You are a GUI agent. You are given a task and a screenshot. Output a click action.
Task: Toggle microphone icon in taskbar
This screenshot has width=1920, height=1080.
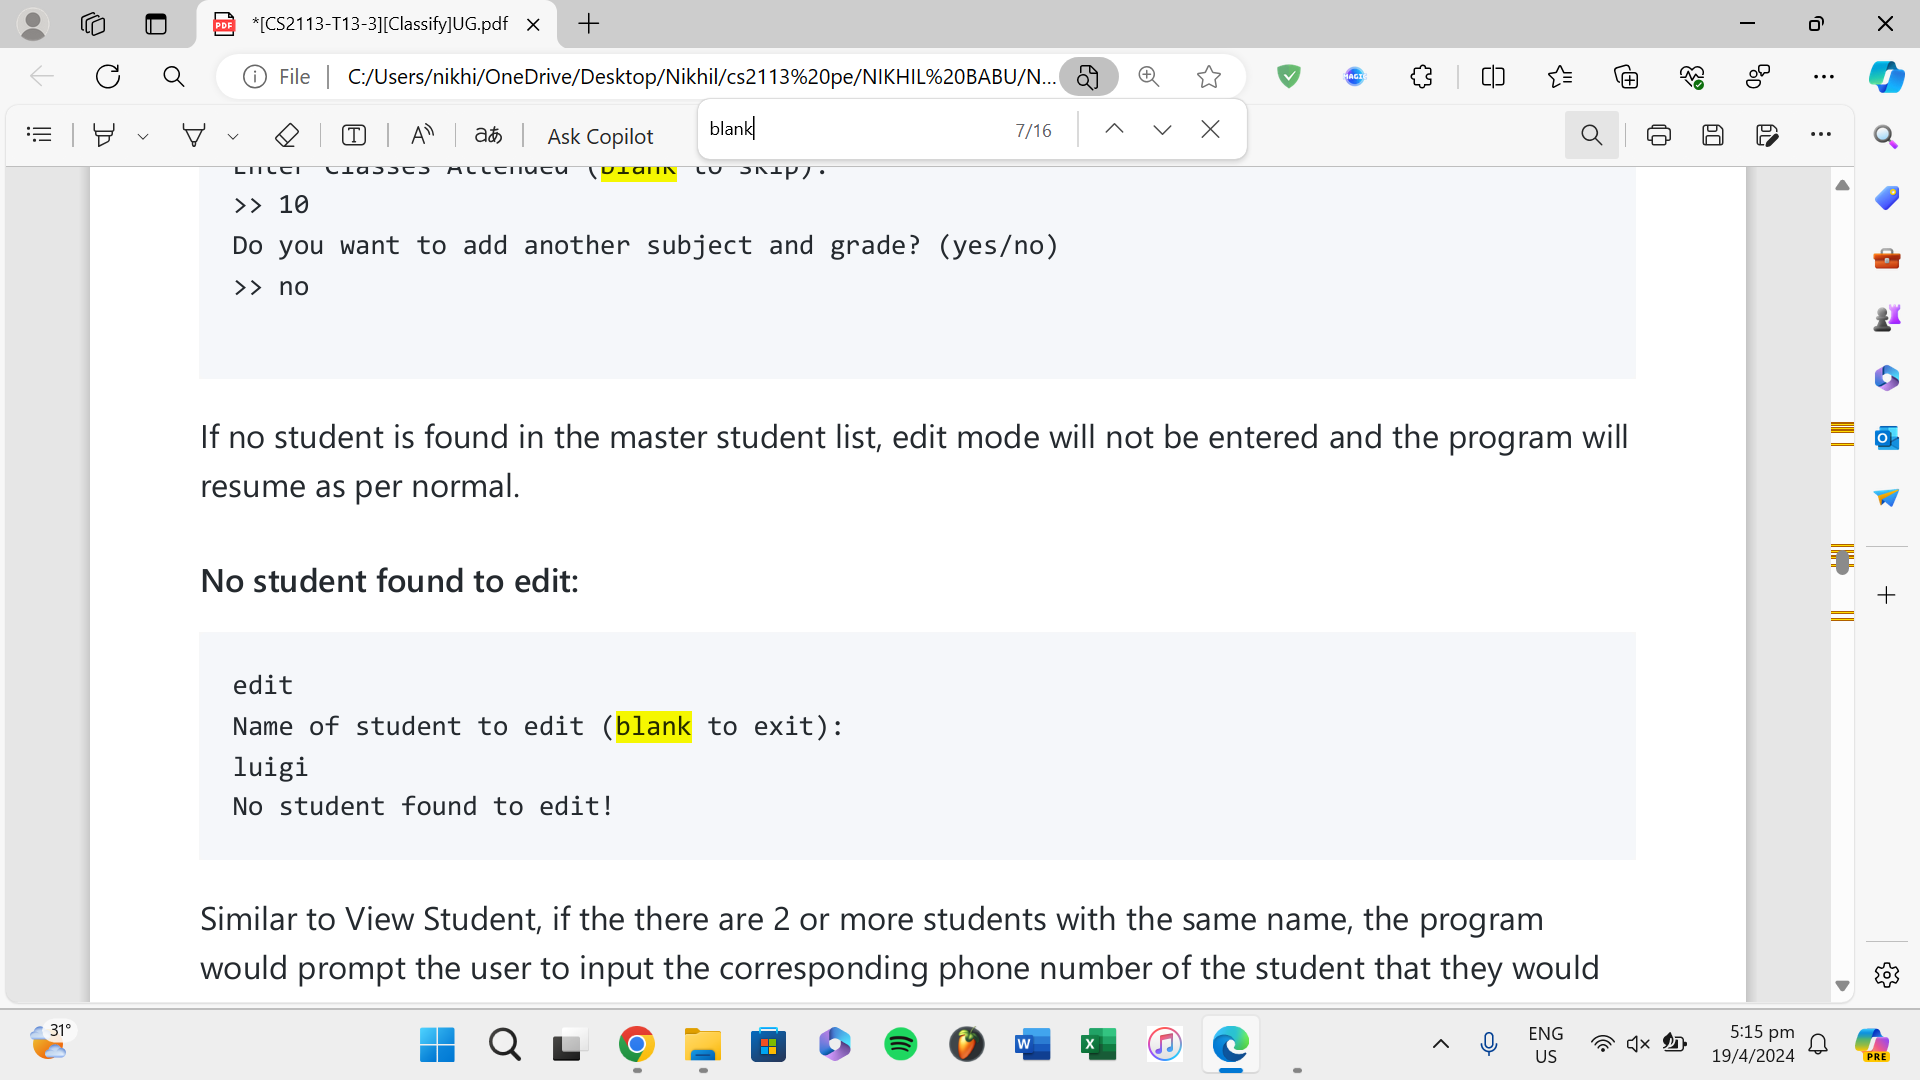(1489, 1044)
